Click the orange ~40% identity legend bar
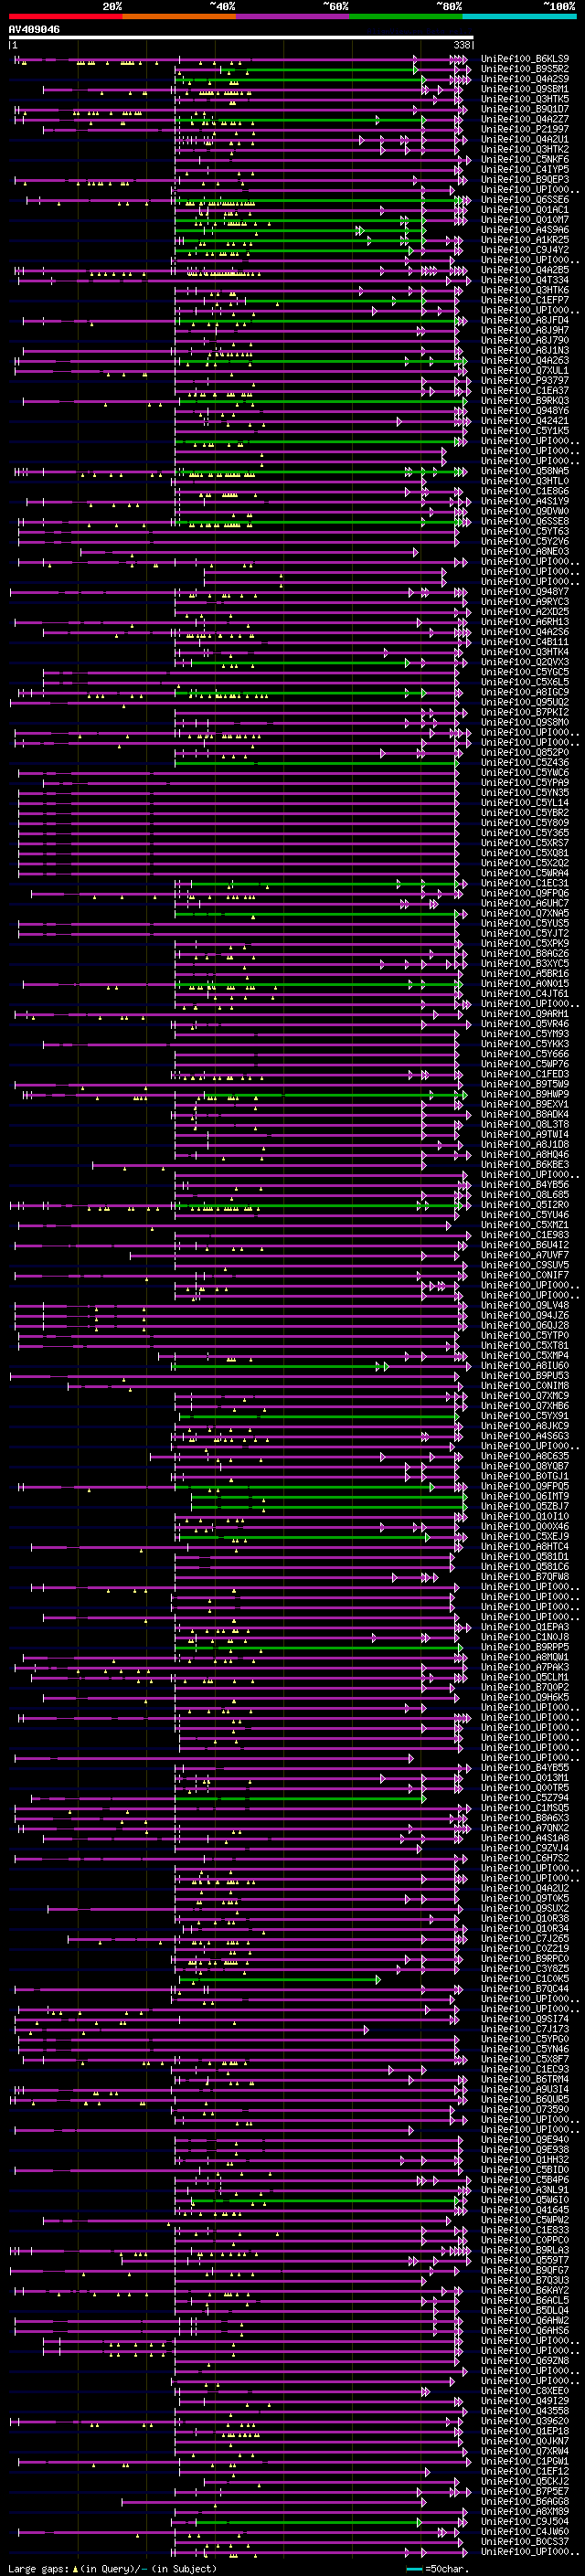The image size is (585, 2576). tap(179, 16)
